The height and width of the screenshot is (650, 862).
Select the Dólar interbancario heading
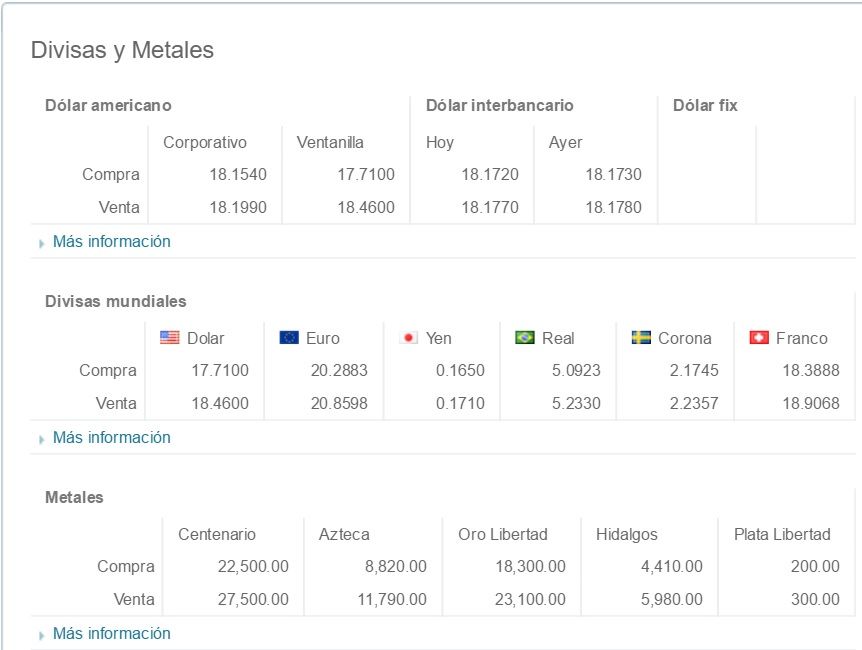click(499, 105)
